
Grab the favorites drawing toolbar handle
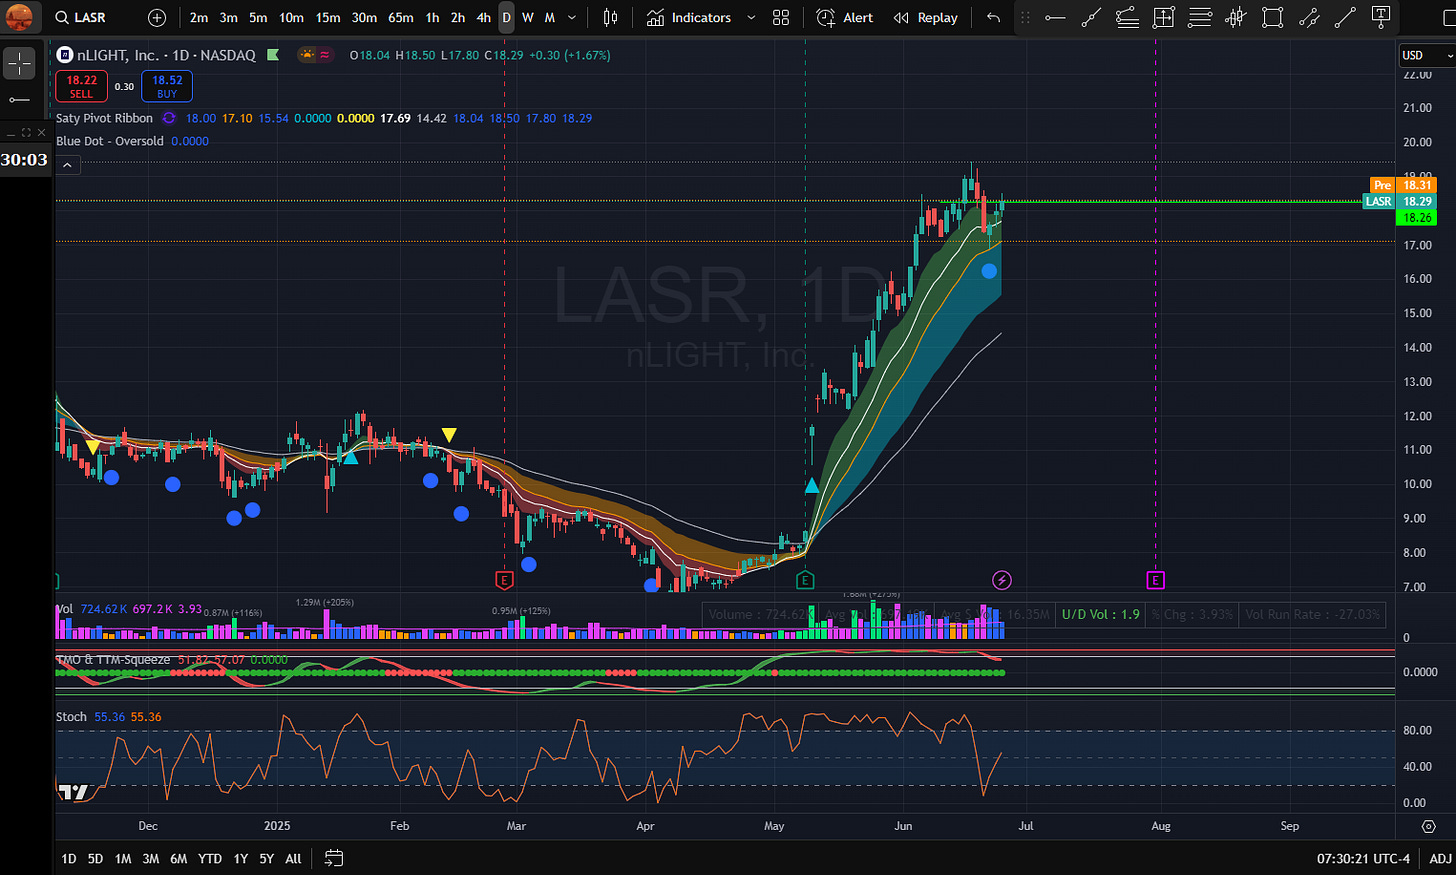click(1025, 18)
